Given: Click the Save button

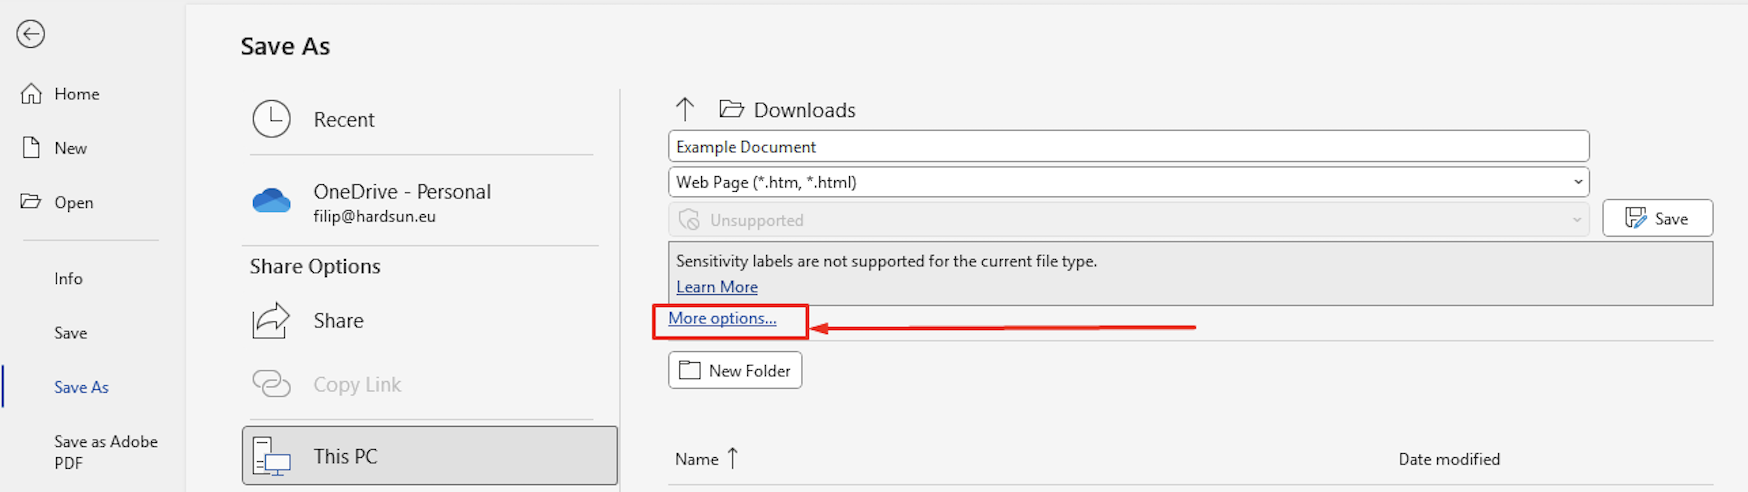Looking at the screenshot, I should [x=1657, y=218].
